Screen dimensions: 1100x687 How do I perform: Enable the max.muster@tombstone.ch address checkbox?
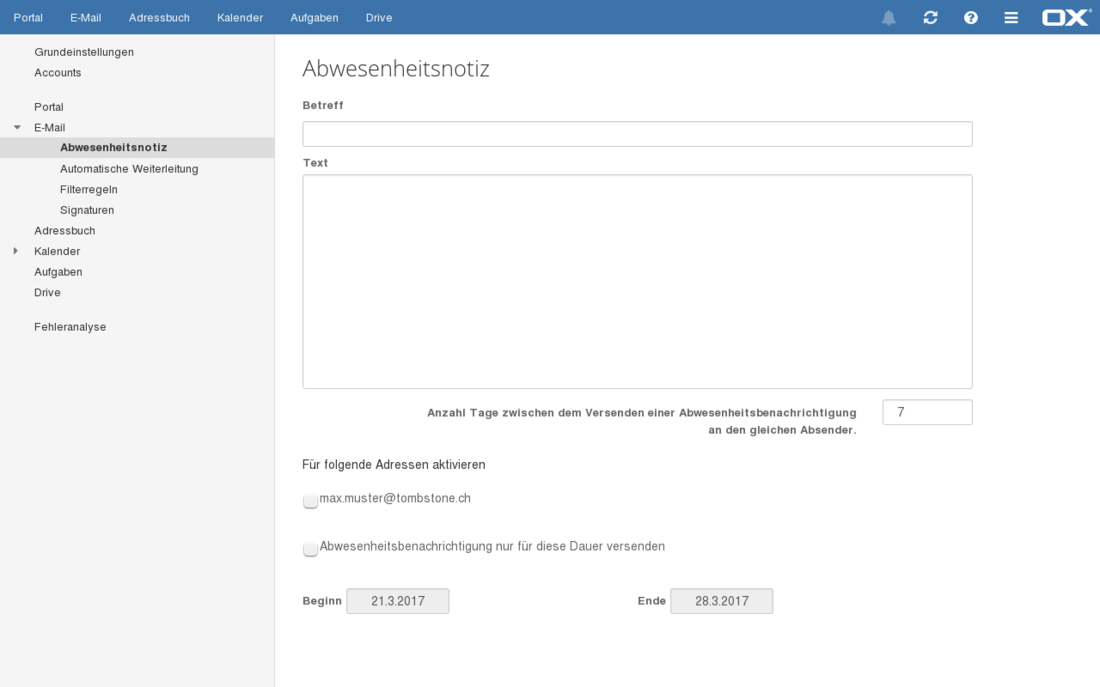311,500
